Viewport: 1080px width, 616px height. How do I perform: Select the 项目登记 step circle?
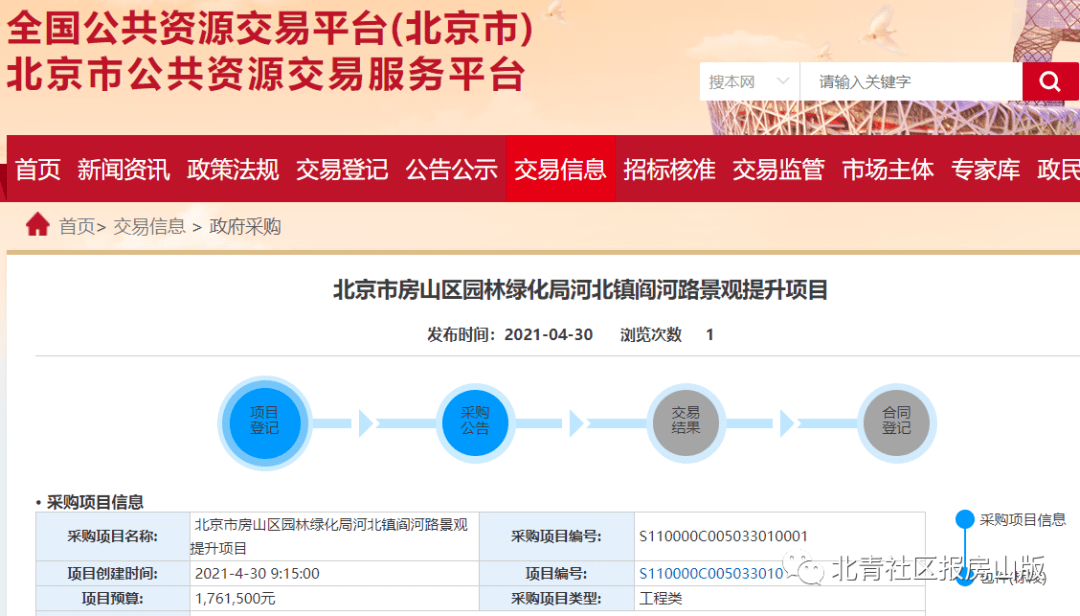[265, 422]
